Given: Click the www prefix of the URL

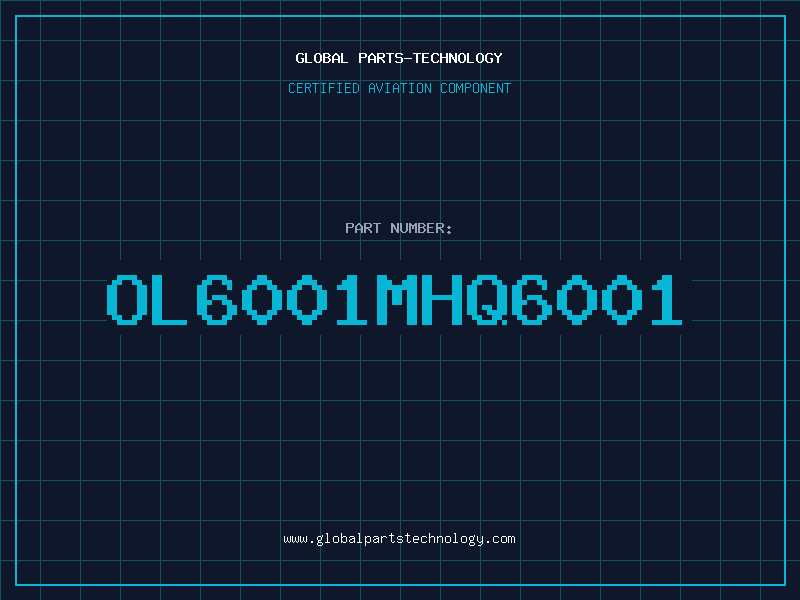Looking at the screenshot, I should (x=295, y=539).
